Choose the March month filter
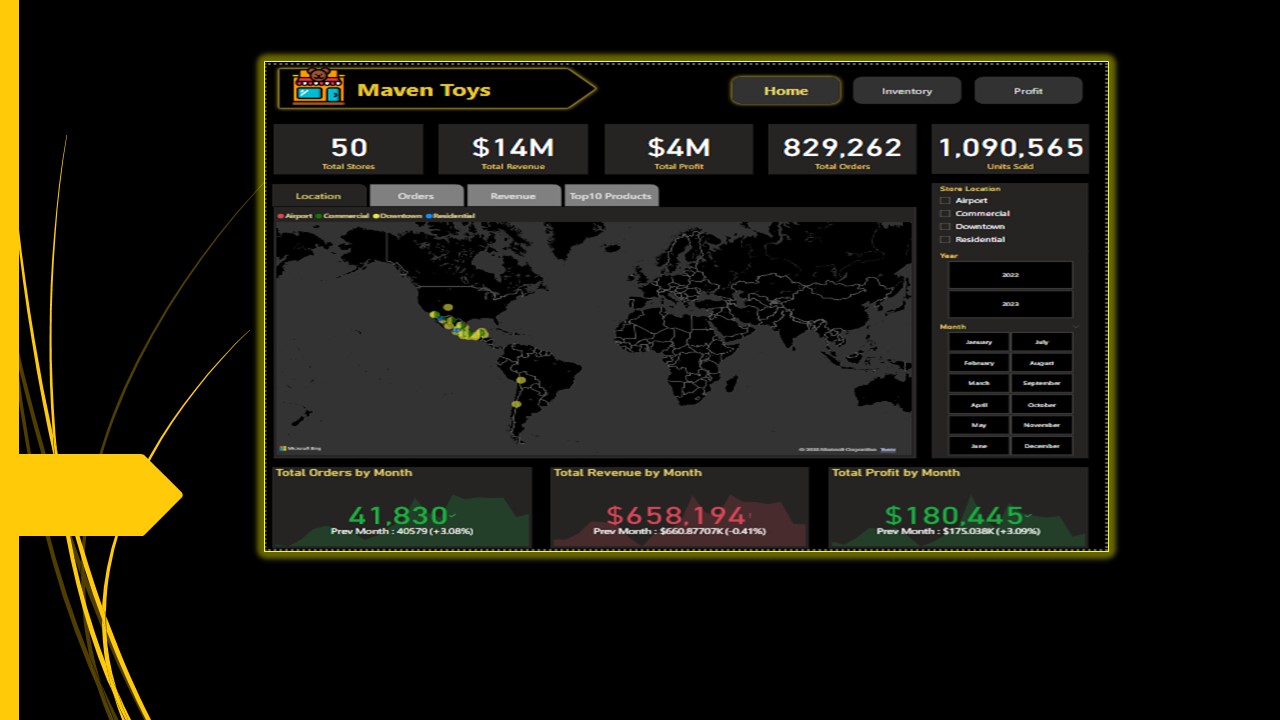This screenshot has width=1280, height=720. click(x=979, y=384)
